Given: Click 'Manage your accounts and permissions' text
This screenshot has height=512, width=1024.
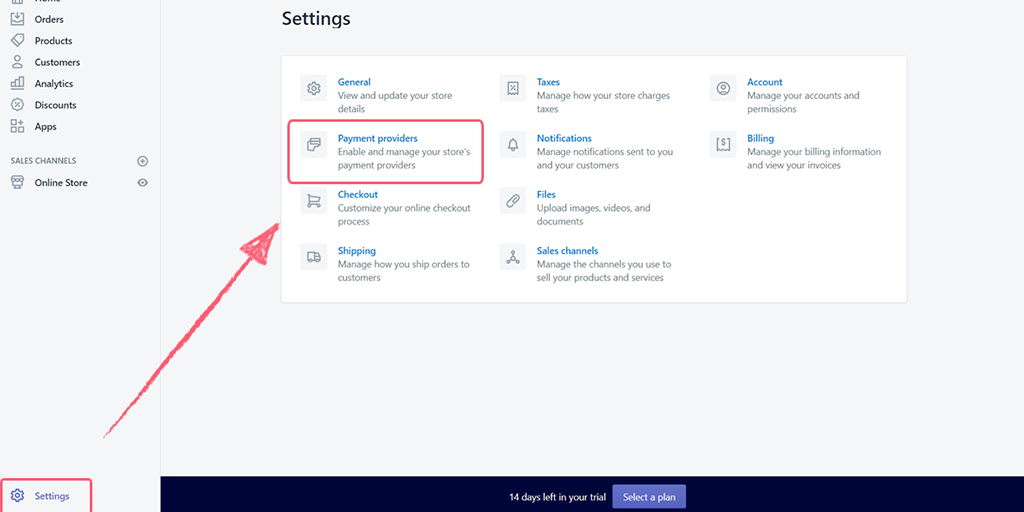Looking at the screenshot, I should click(803, 103).
